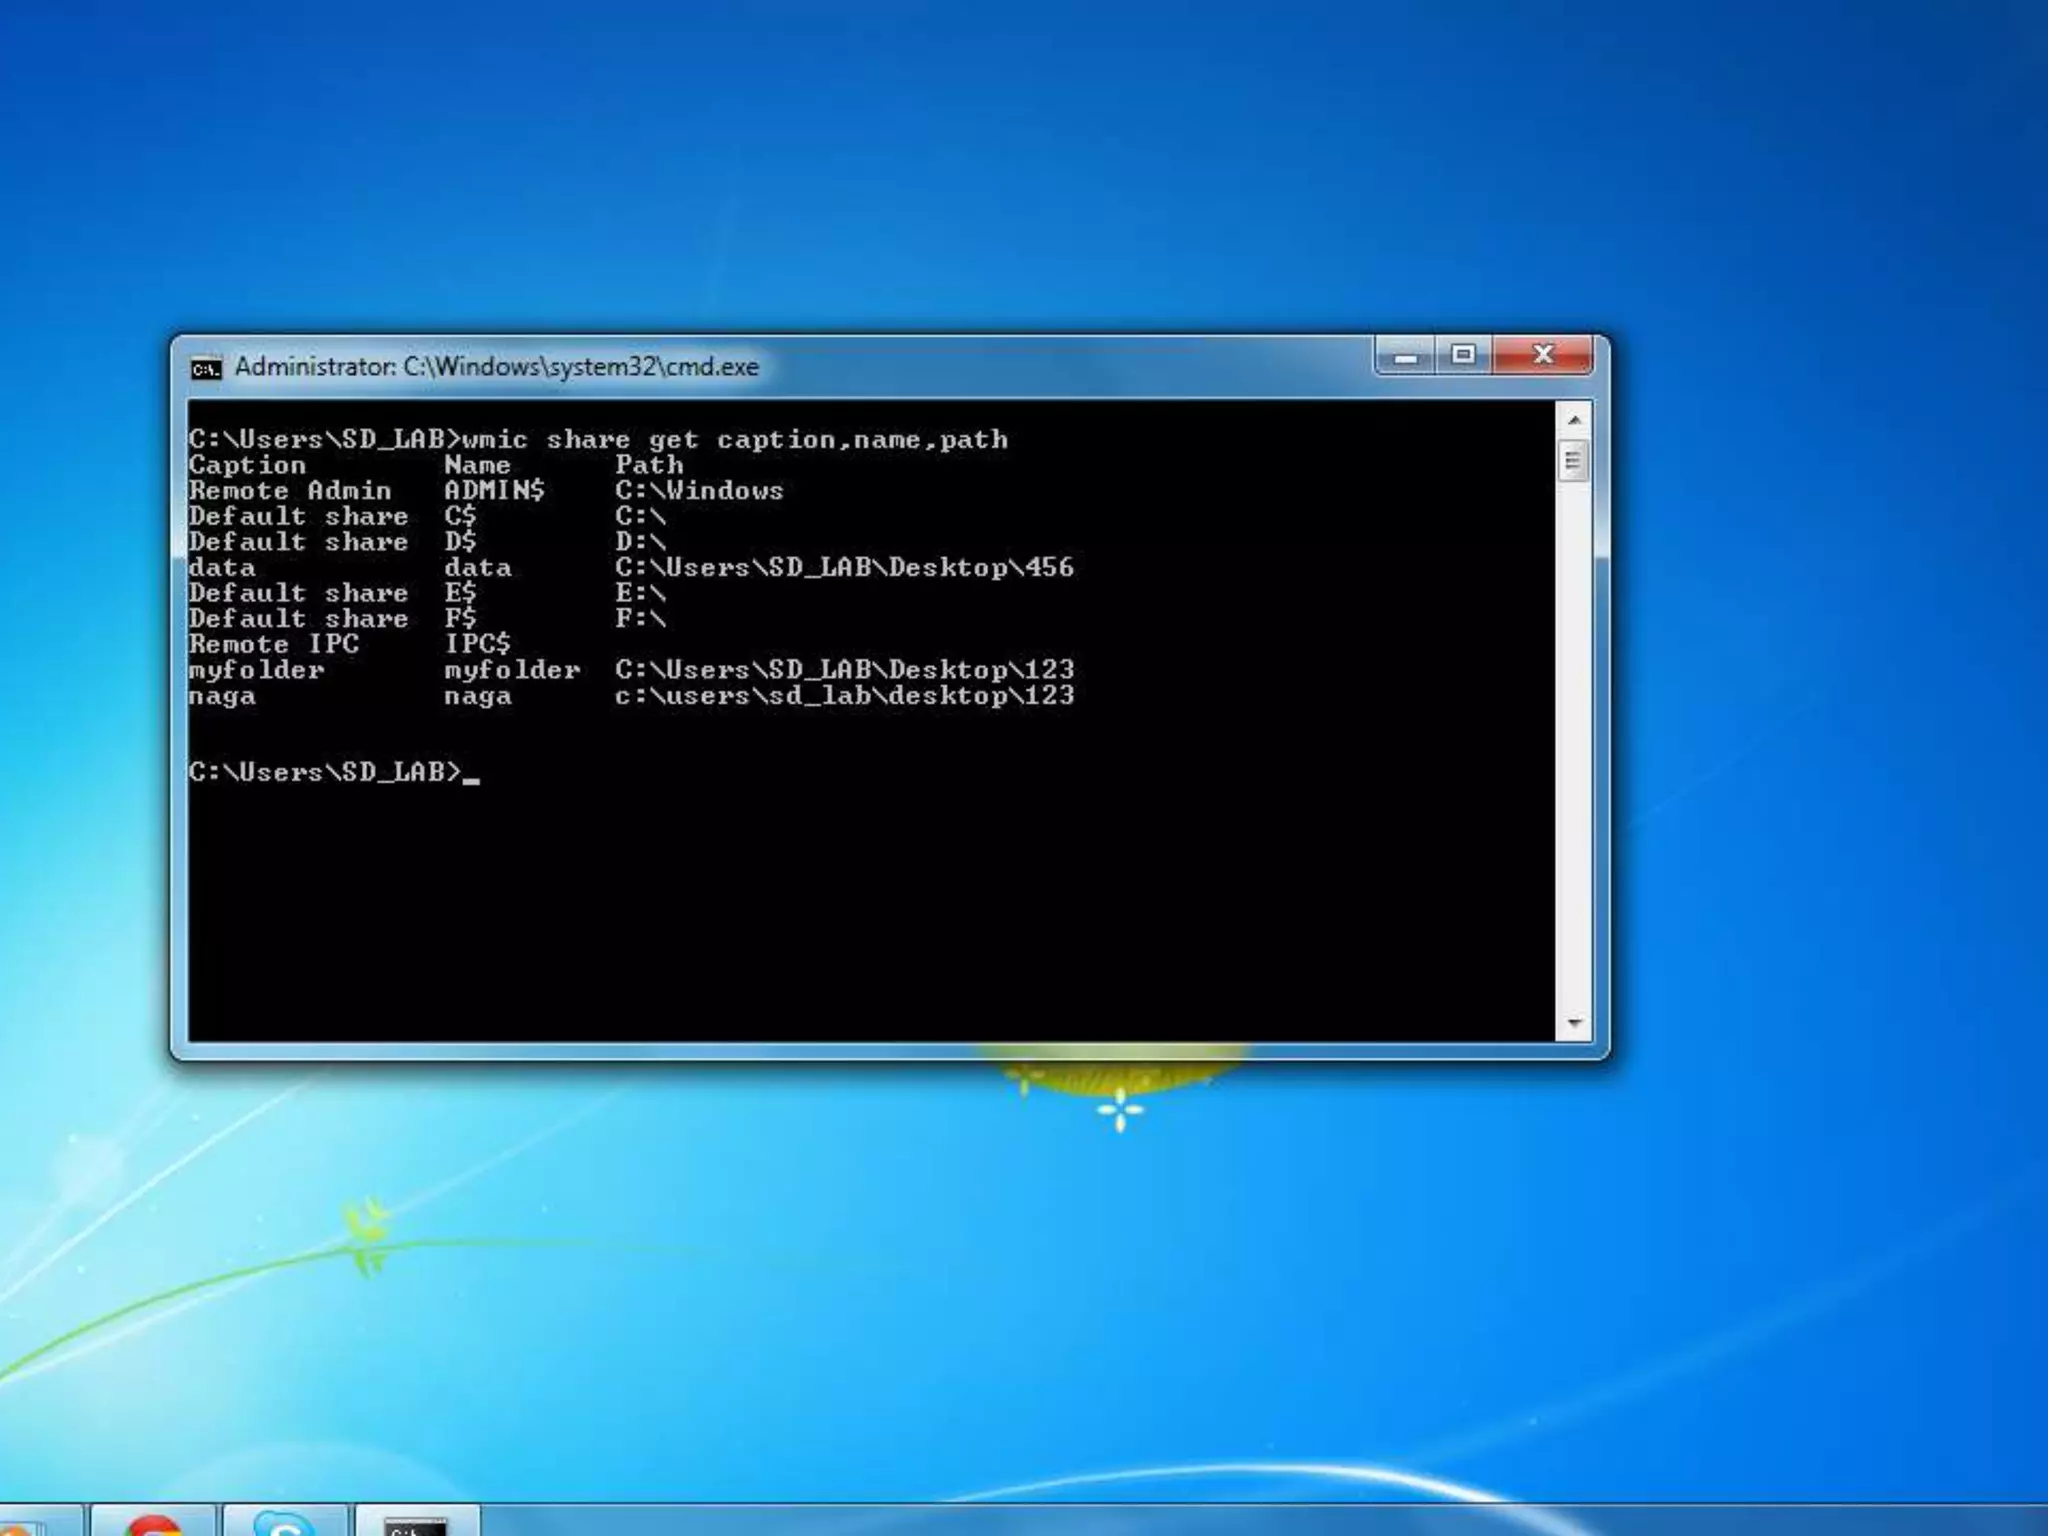
Task: Click the 'IPC$' share name
Action: pos(477,644)
